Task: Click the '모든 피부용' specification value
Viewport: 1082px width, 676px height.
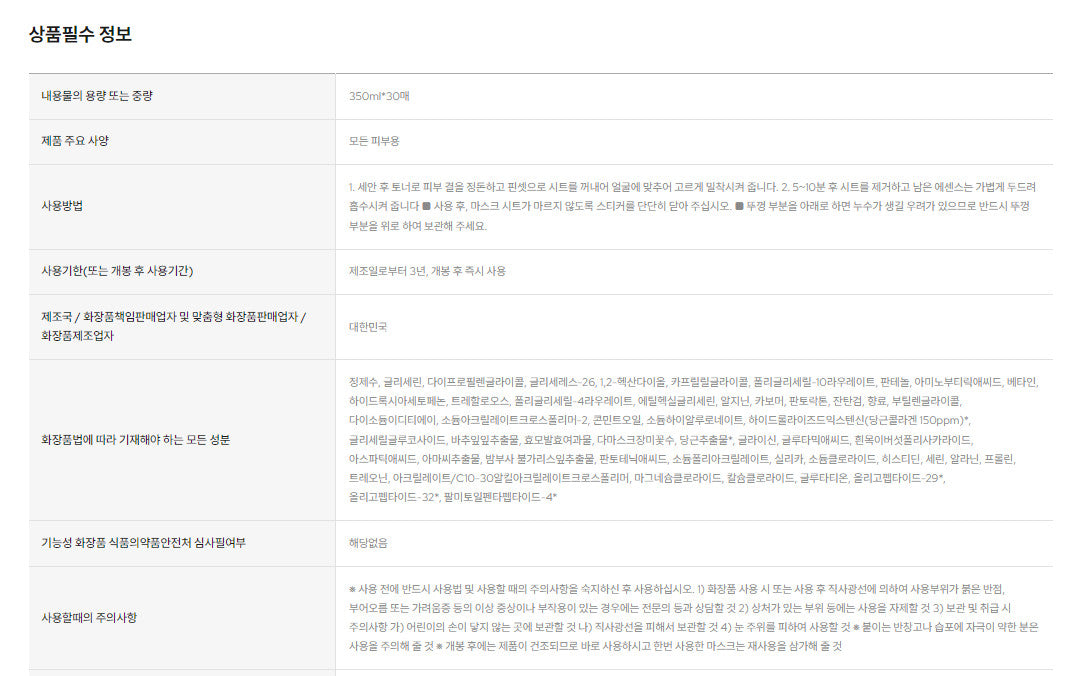Action: pyautogui.click(x=374, y=141)
